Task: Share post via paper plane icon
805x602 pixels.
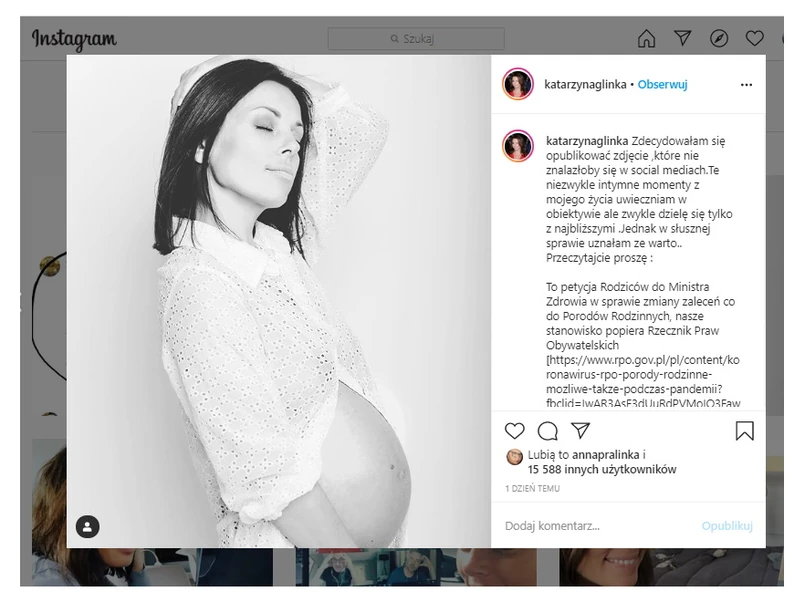Action: (x=581, y=431)
